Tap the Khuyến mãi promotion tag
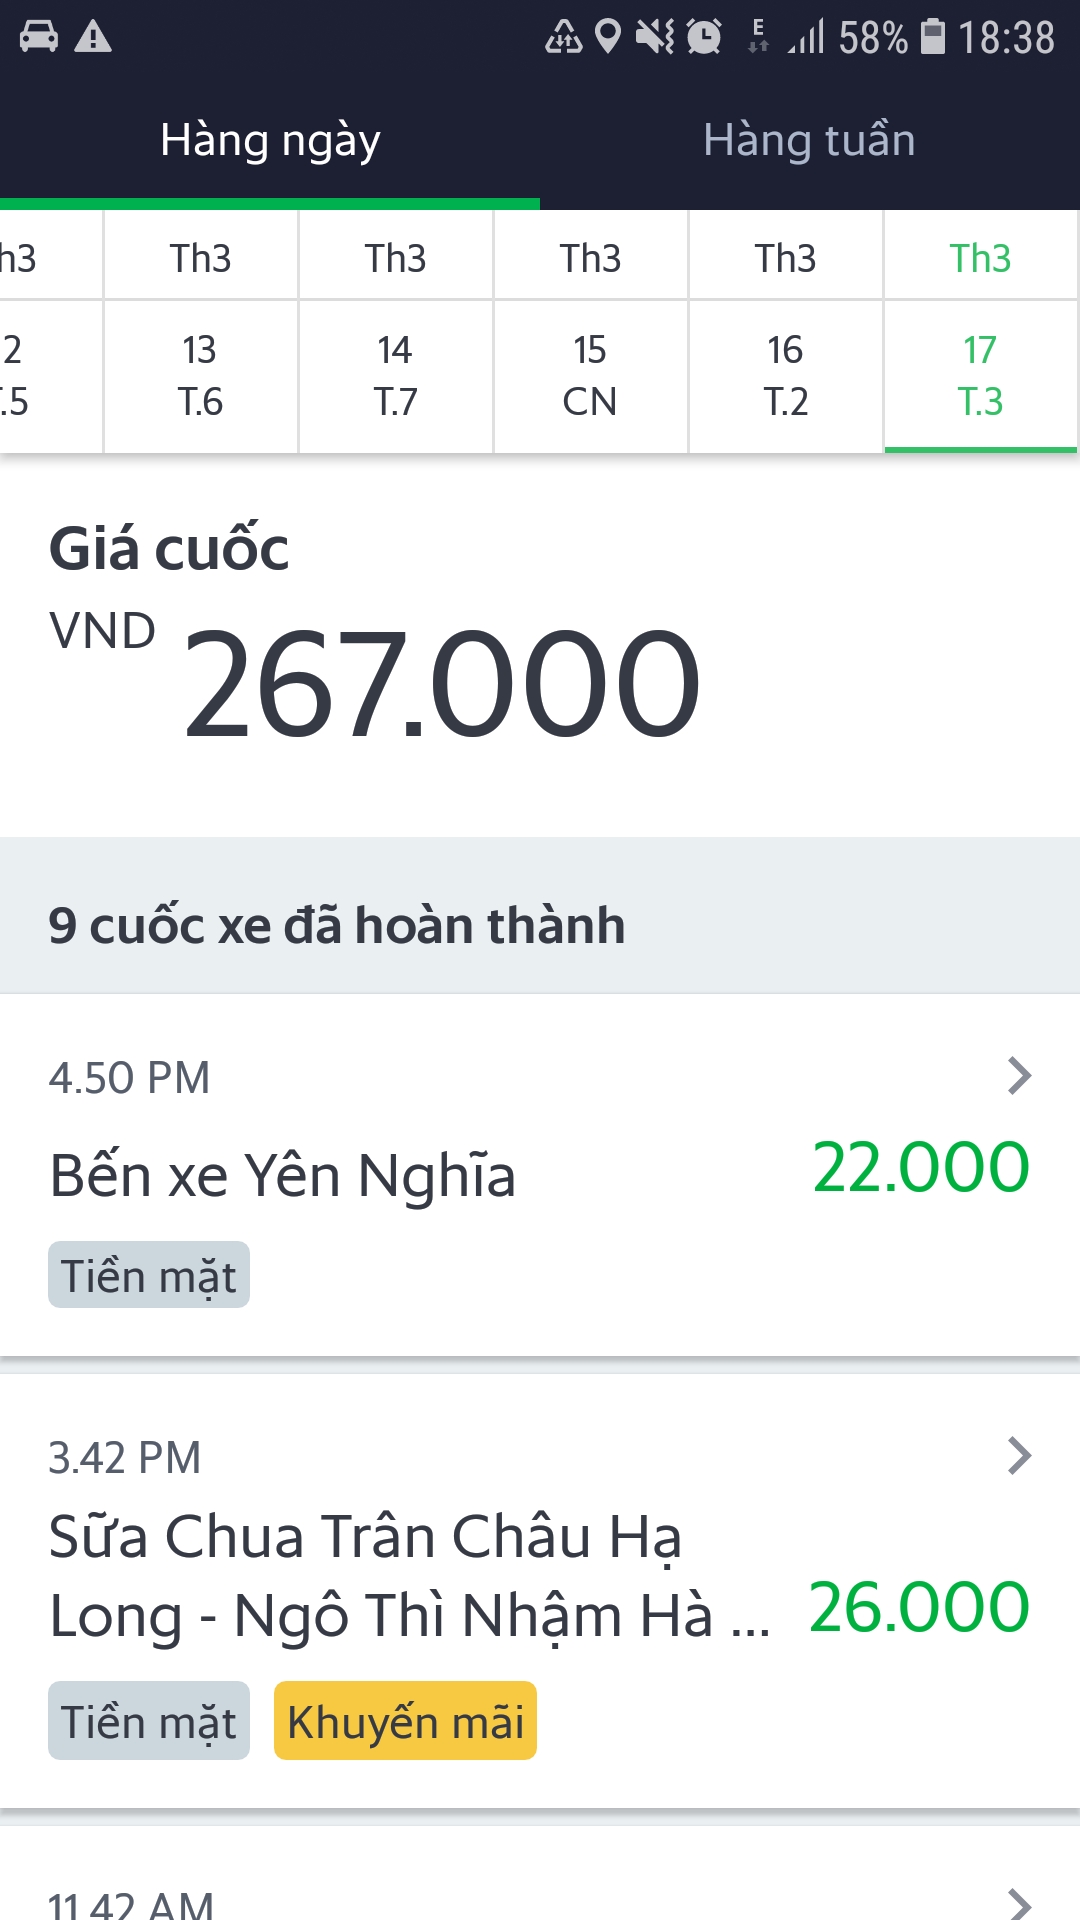 405,1721
